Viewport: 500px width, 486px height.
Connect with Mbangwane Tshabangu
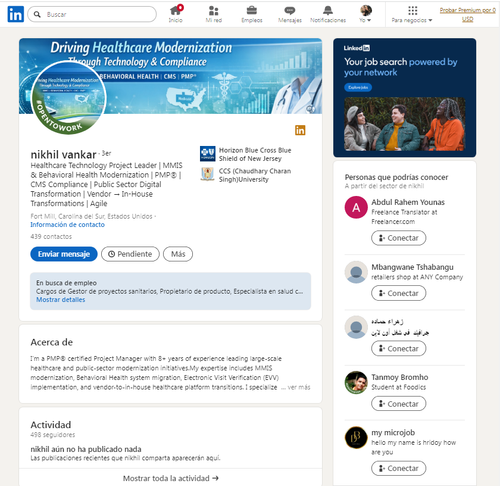(399, 293)
